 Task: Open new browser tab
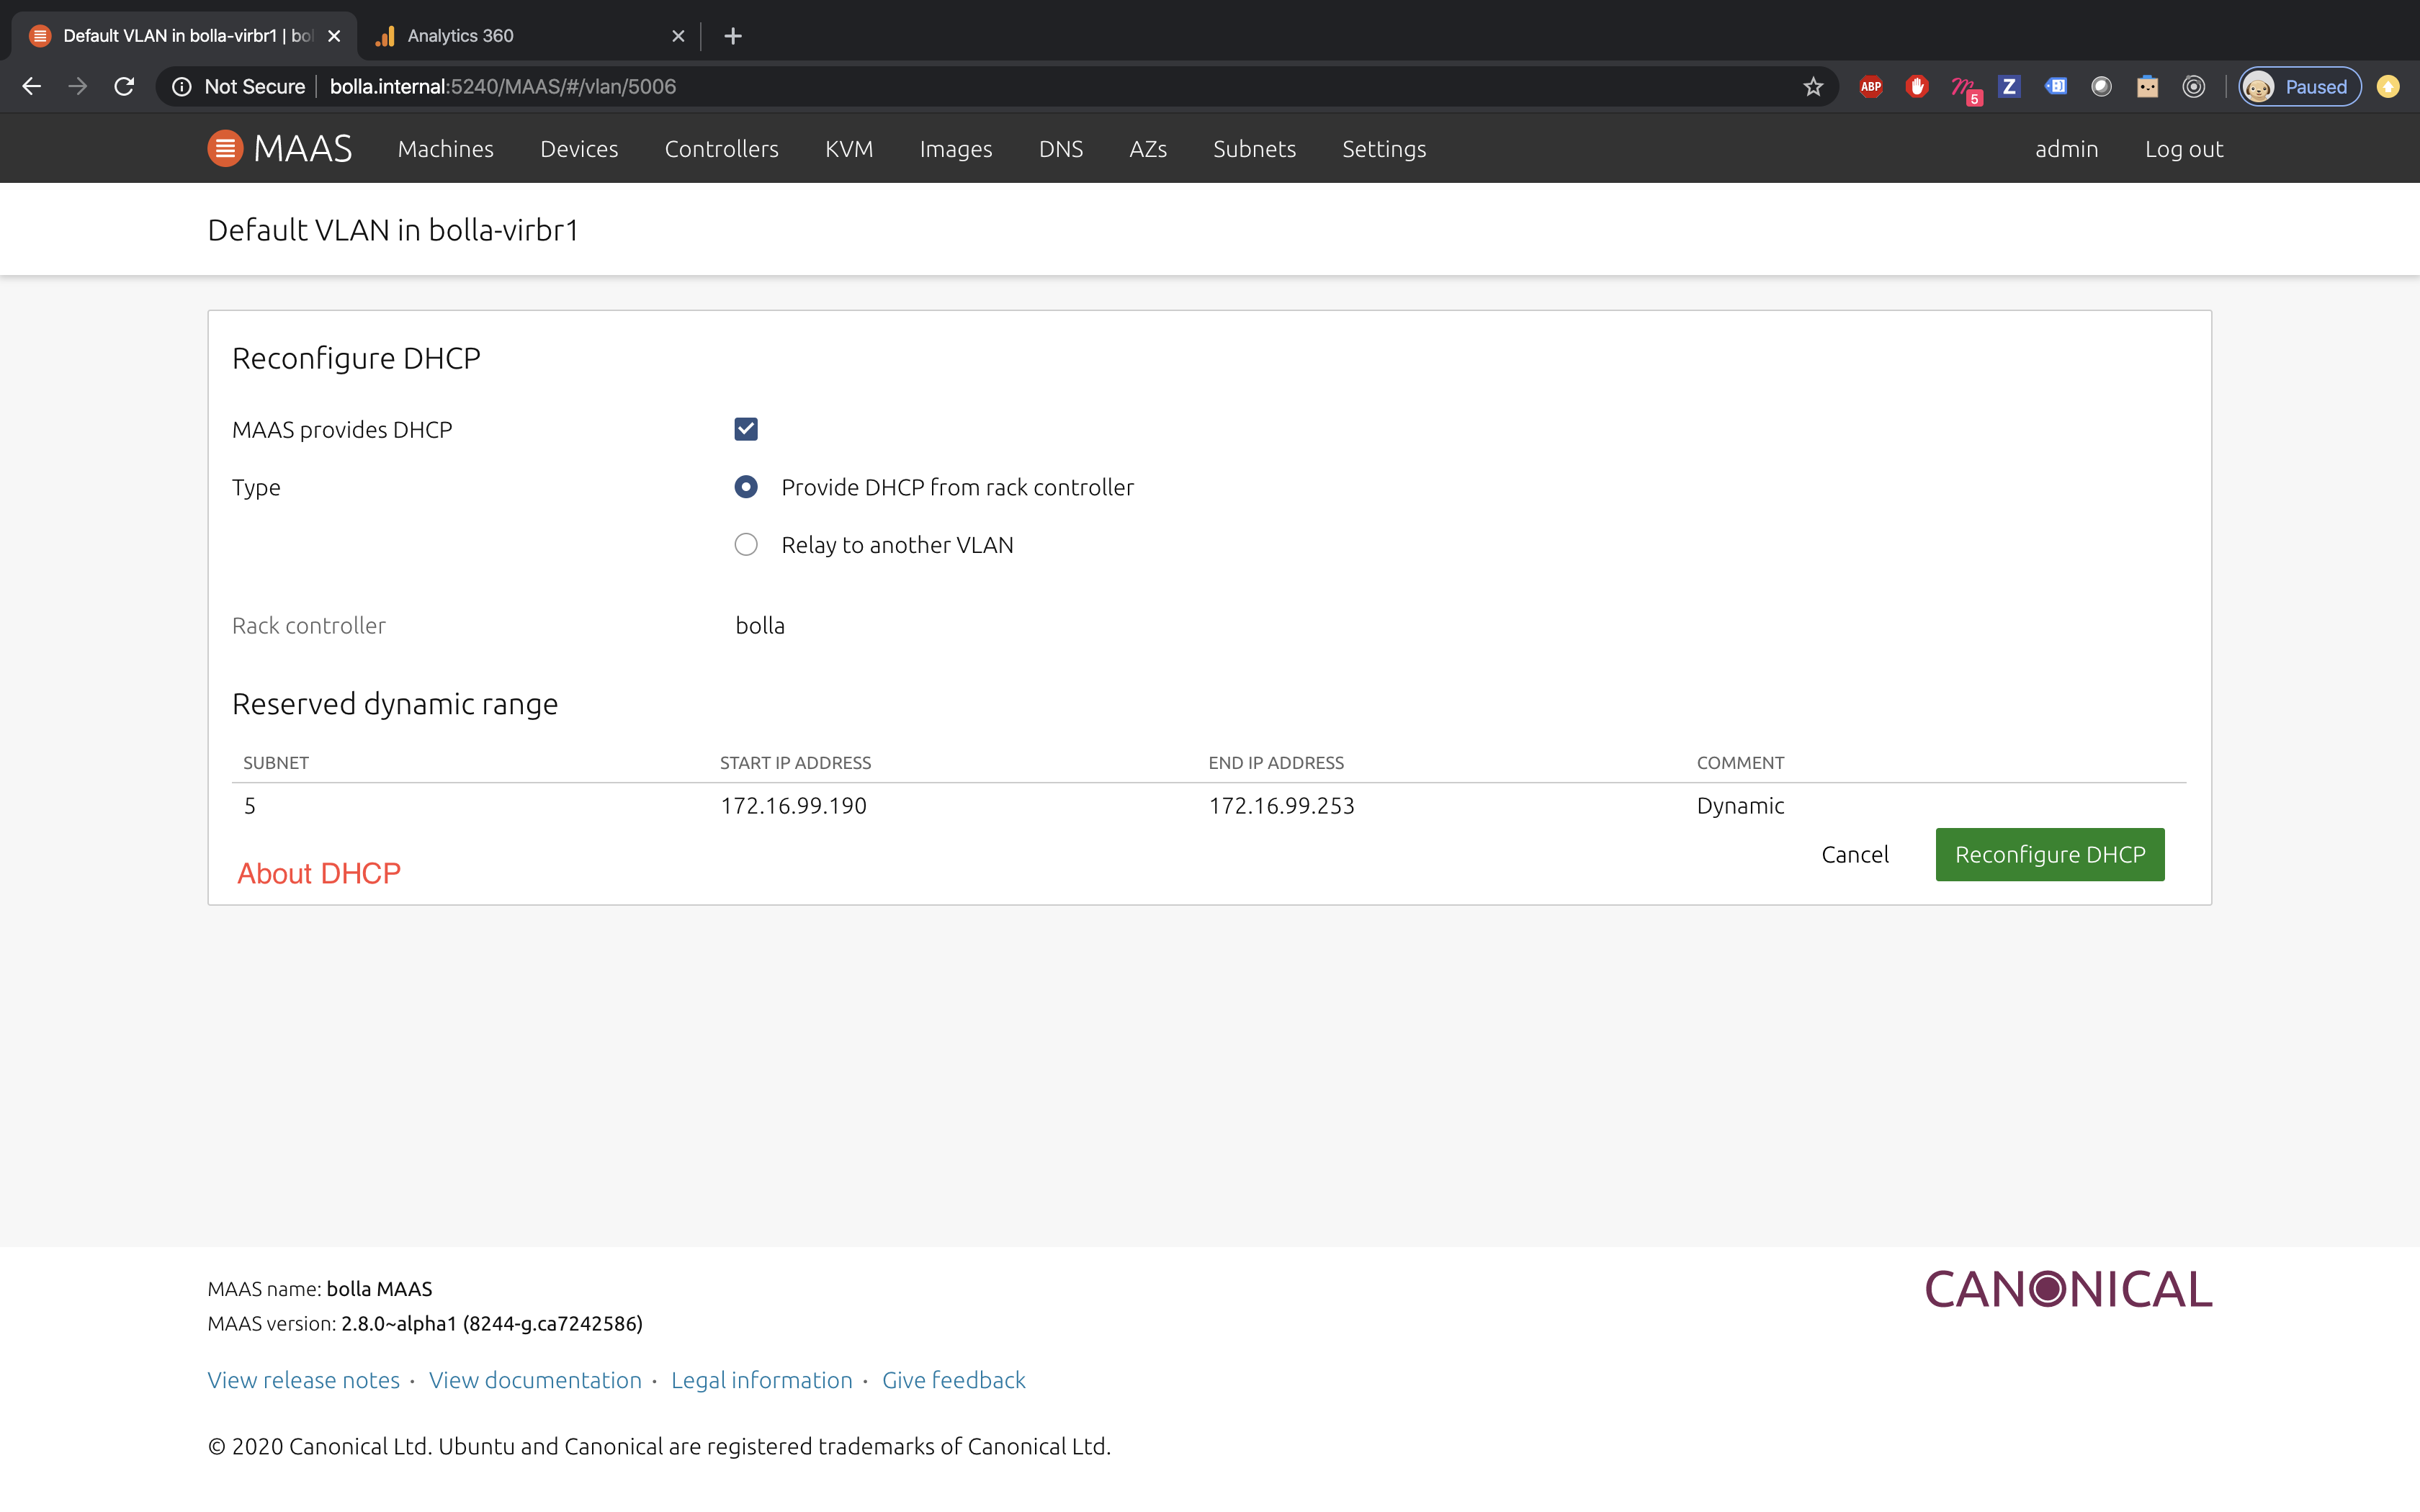click(x=733, y=36)
